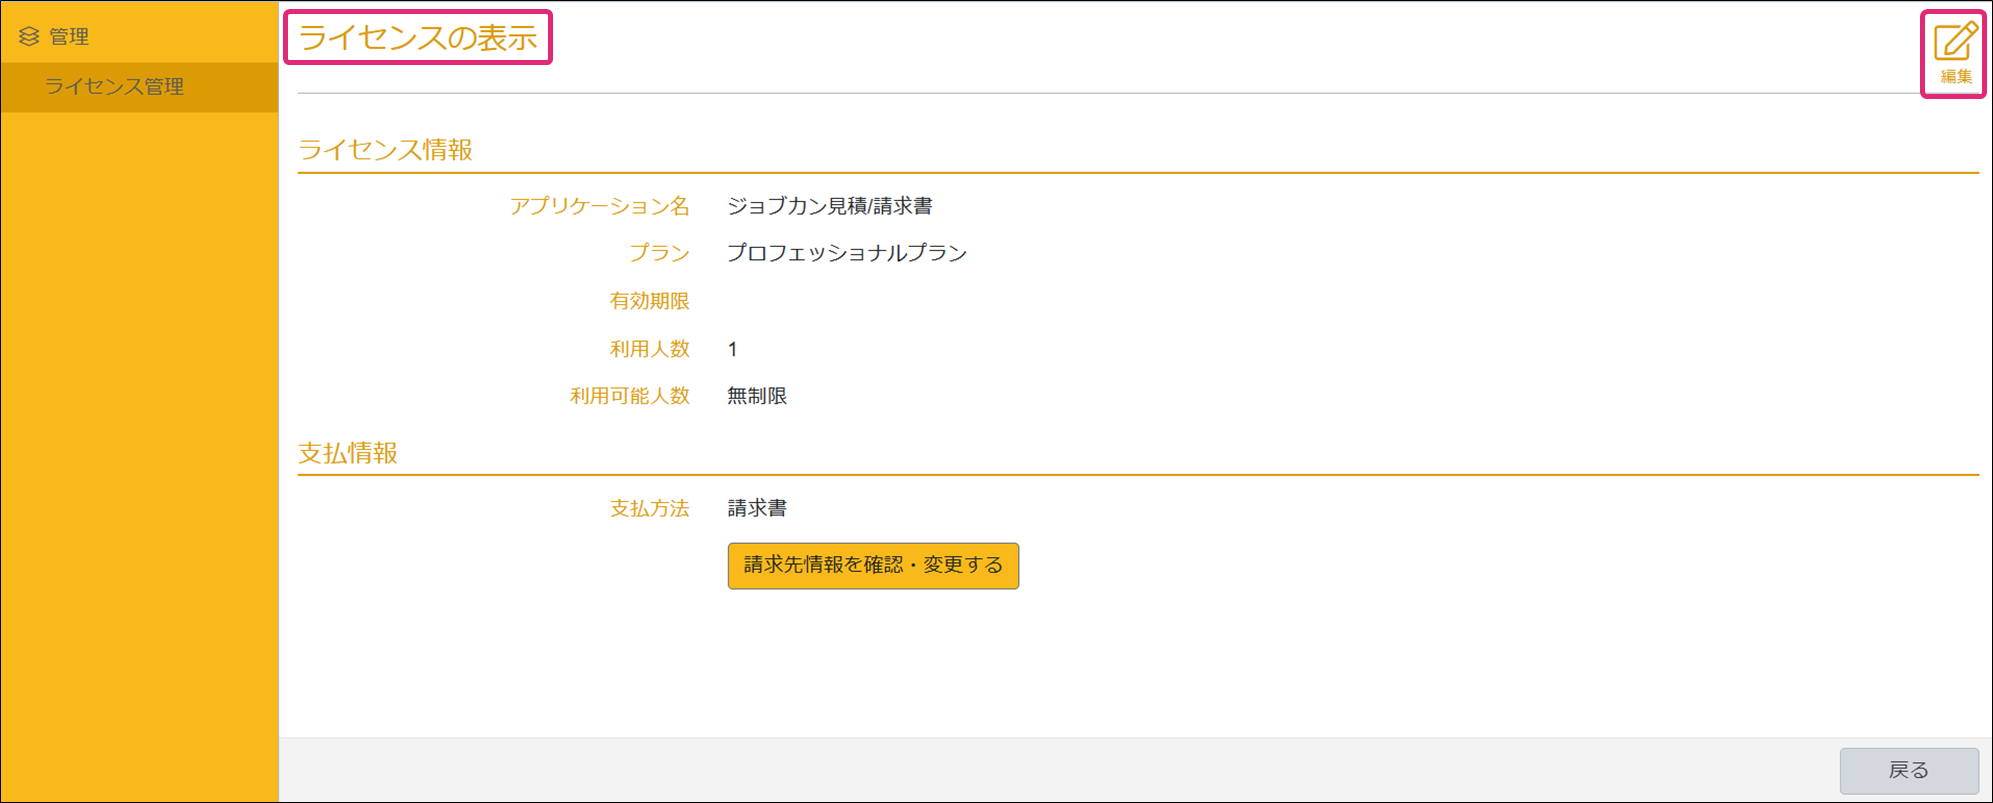
Task: Click the プラン field label
Action: [659, 253]
